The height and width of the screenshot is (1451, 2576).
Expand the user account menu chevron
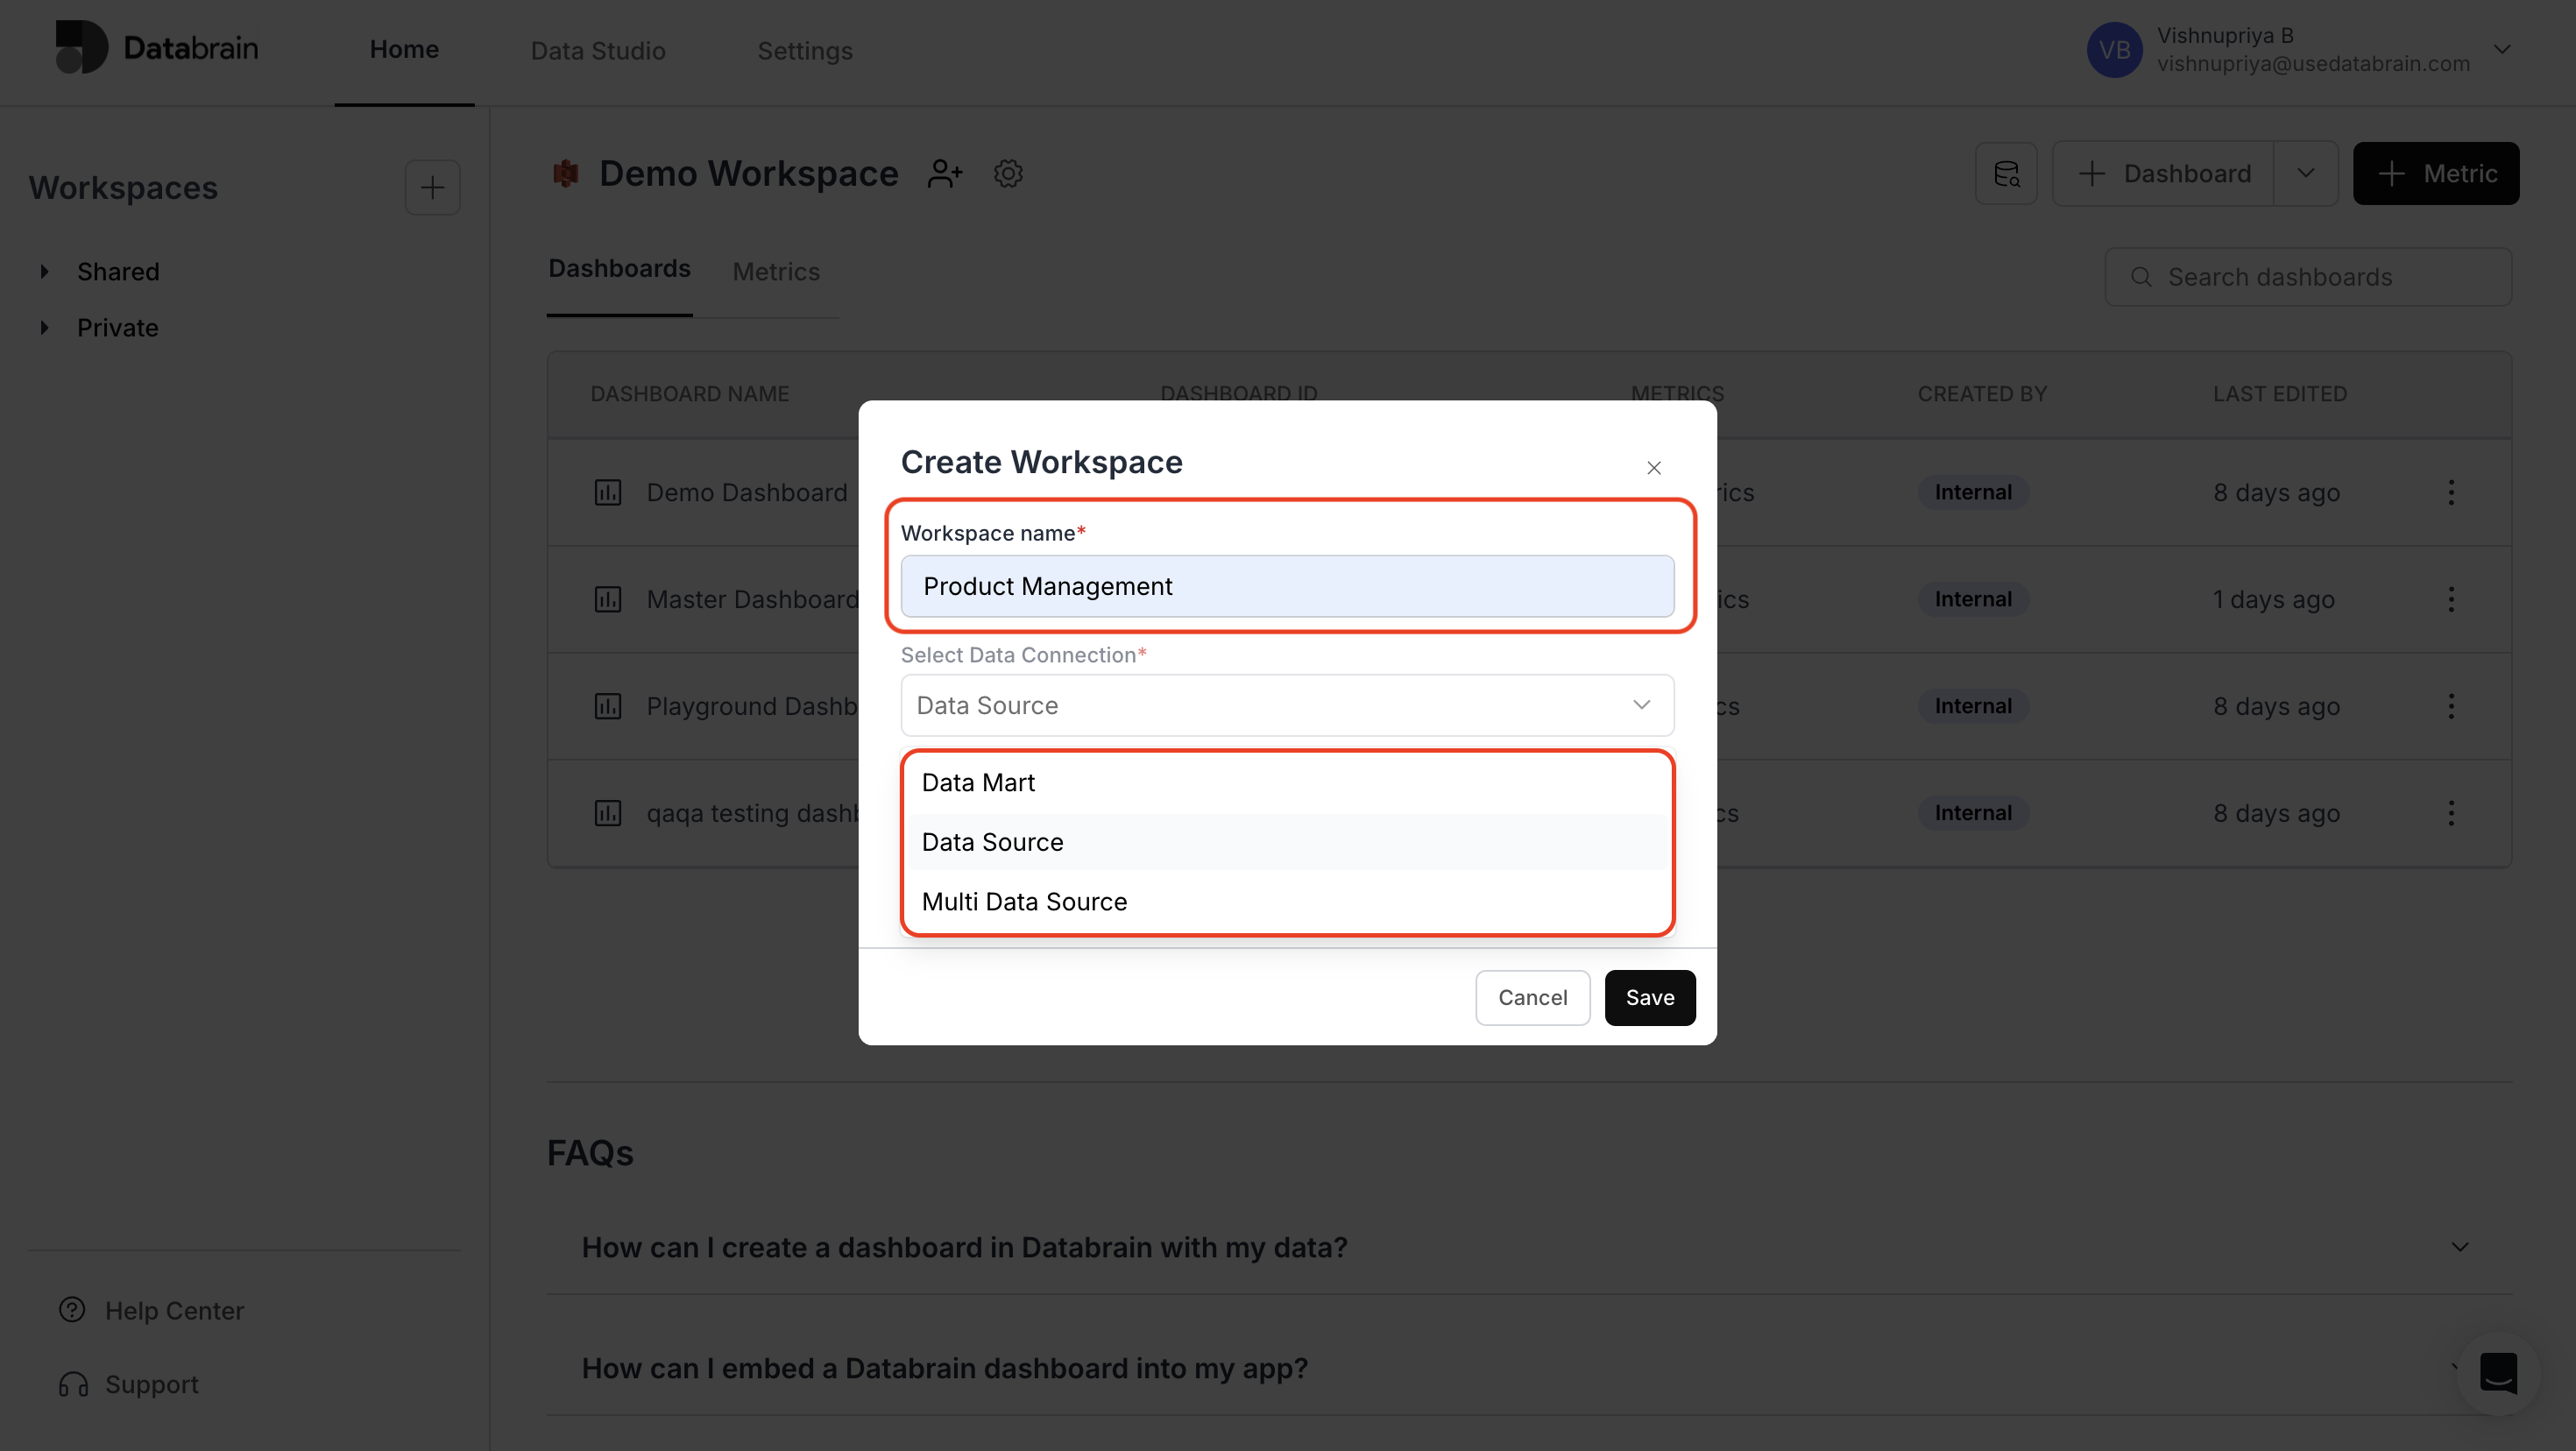click(x=2501, y=49)
